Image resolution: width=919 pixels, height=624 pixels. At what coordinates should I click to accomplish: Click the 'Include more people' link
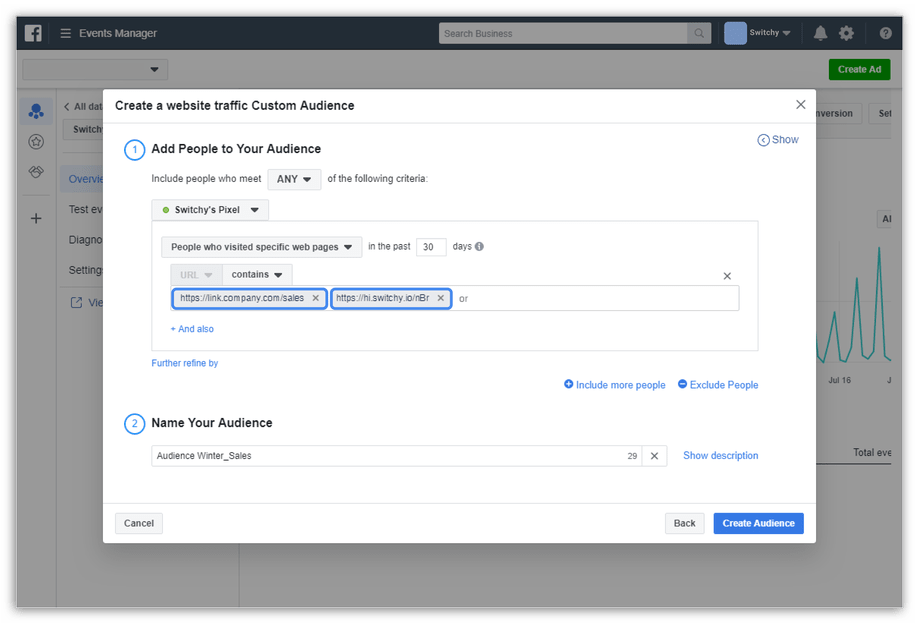pyautogui.click(x=614, y=385)
